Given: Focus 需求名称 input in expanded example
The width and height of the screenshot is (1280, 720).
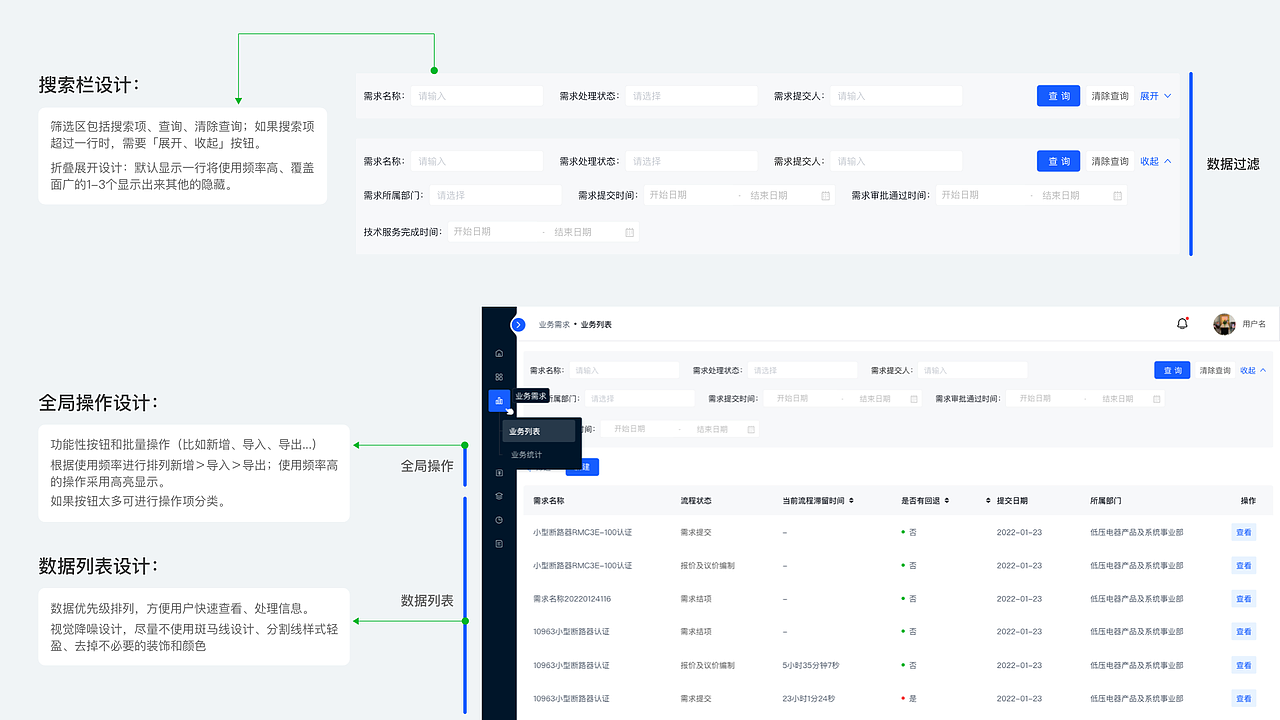Looking at the screenshot, I should click(x=476, y=161).
